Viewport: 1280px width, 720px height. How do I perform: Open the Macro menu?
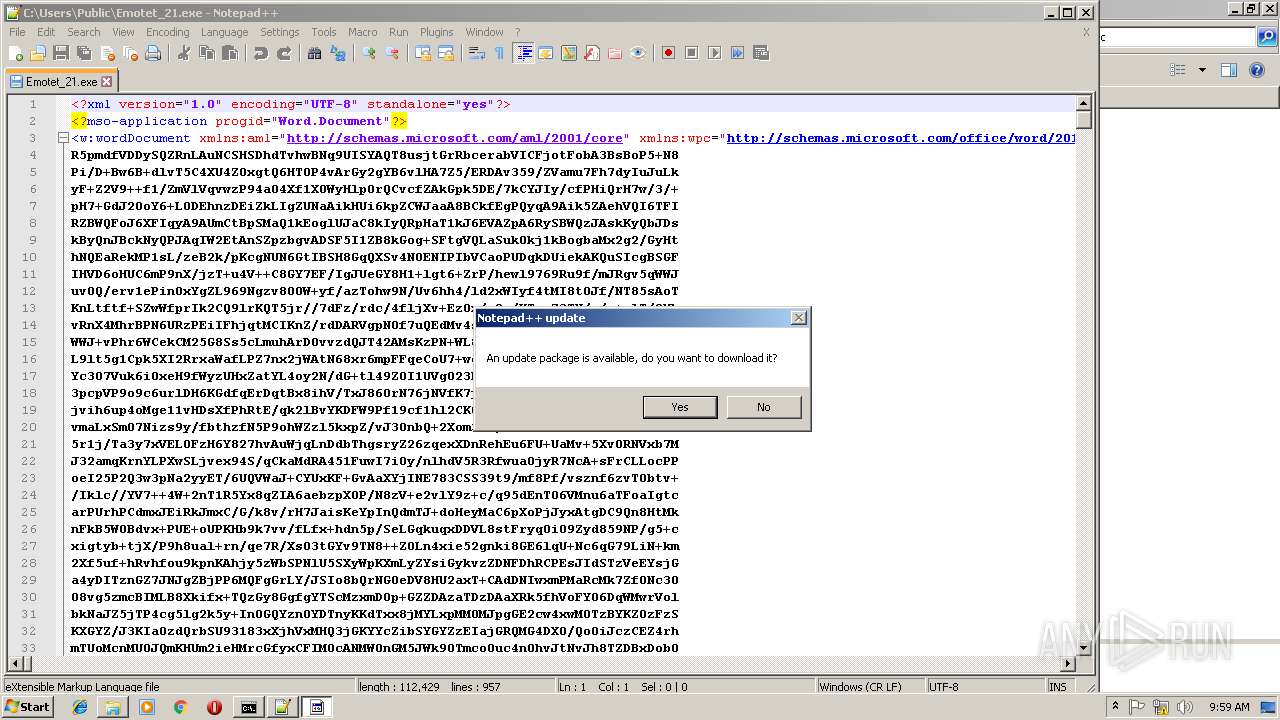363,32
